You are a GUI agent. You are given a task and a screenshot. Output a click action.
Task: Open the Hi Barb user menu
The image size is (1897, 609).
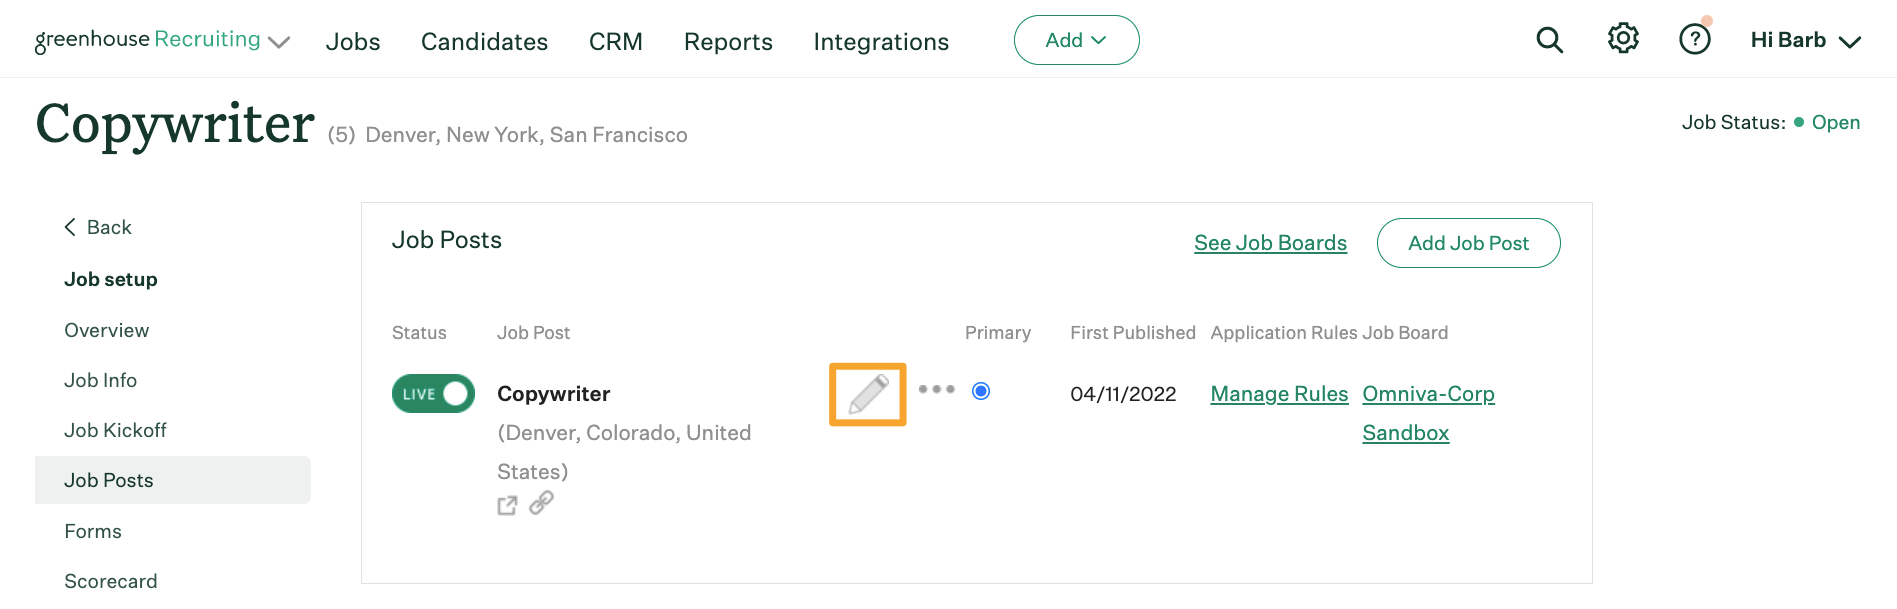point(1805,41)
